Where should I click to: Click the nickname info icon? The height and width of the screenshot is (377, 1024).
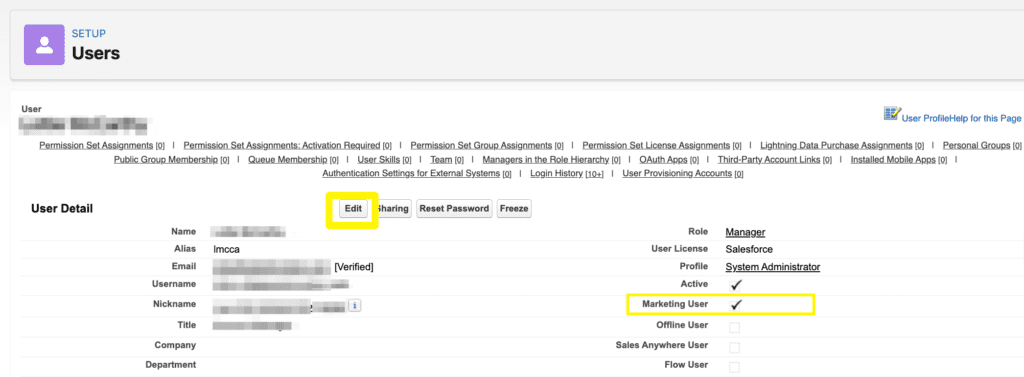pyautogui.click(x=355, y=305)
